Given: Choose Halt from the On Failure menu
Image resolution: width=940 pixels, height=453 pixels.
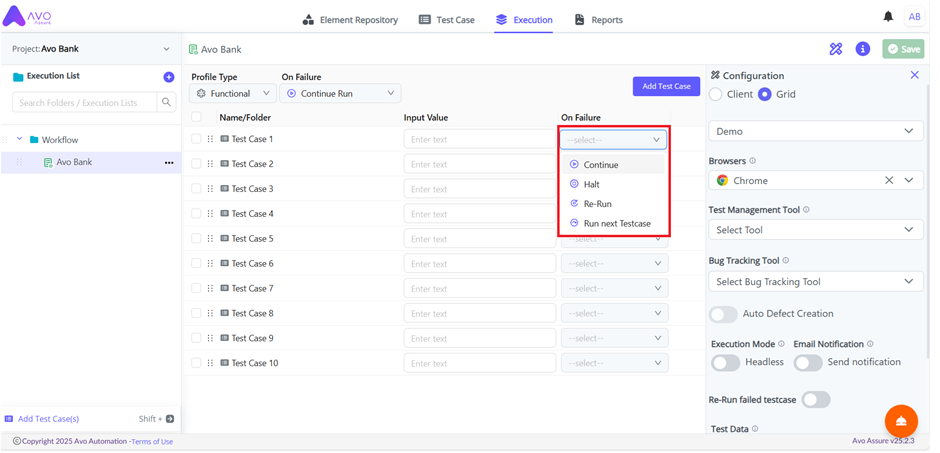Looking at the screenshot, I should point(591,184).
